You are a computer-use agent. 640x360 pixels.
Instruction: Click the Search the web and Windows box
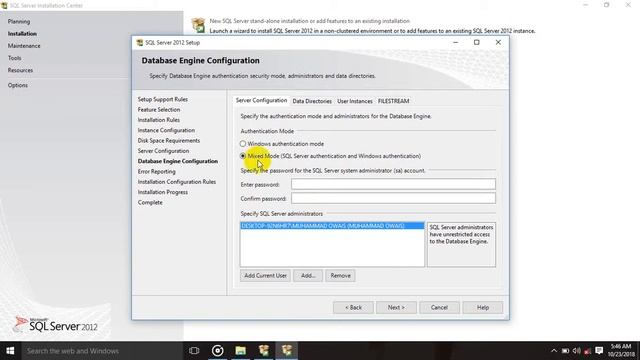[102, 351]
